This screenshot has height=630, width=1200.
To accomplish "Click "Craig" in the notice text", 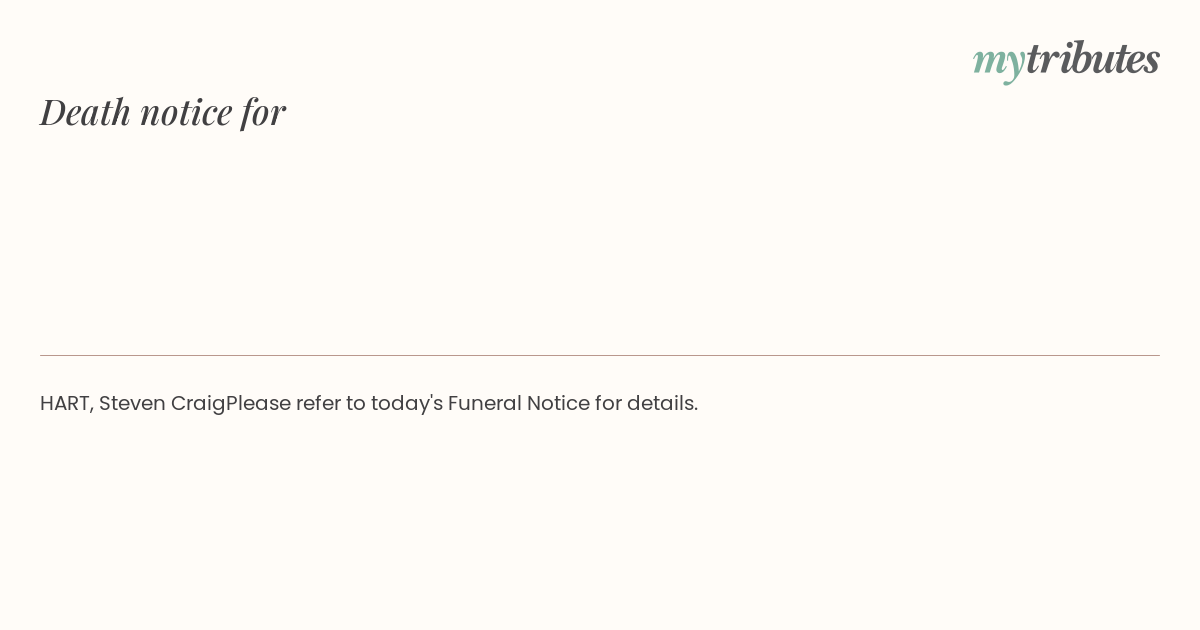I will pos(198,403).
